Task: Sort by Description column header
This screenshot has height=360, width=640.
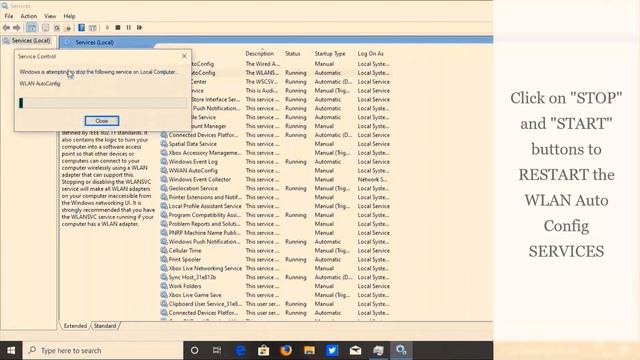Action: (x=260, y=53)
